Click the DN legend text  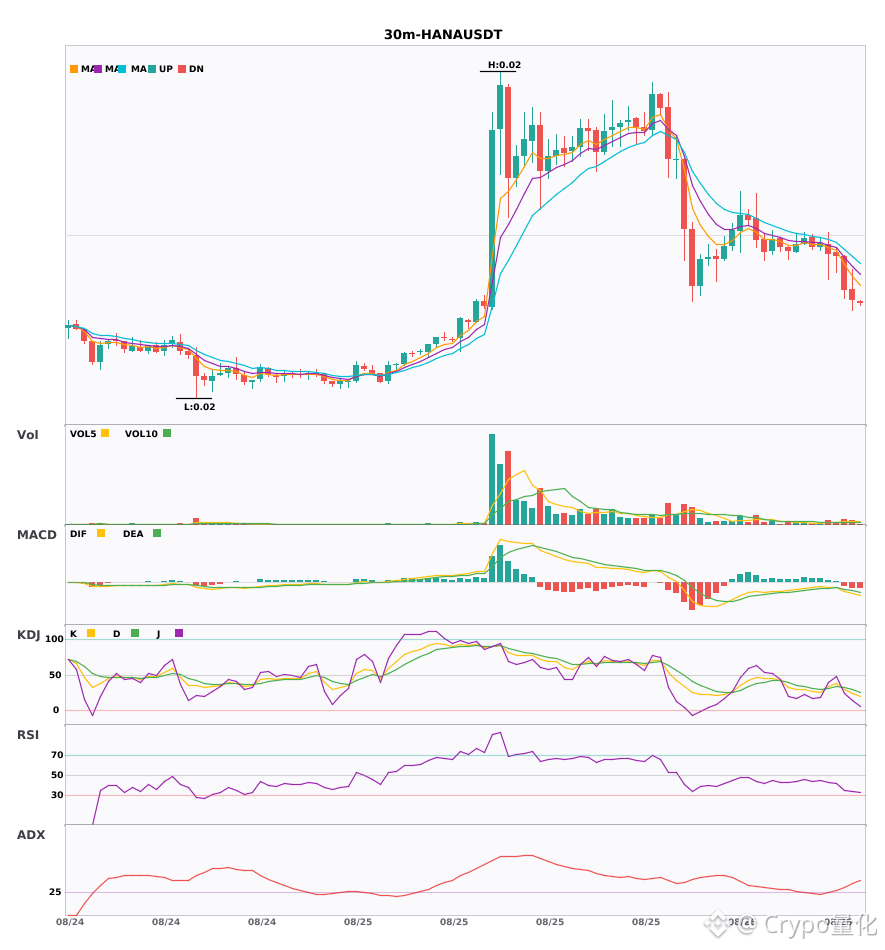click(x=196, y=69)
